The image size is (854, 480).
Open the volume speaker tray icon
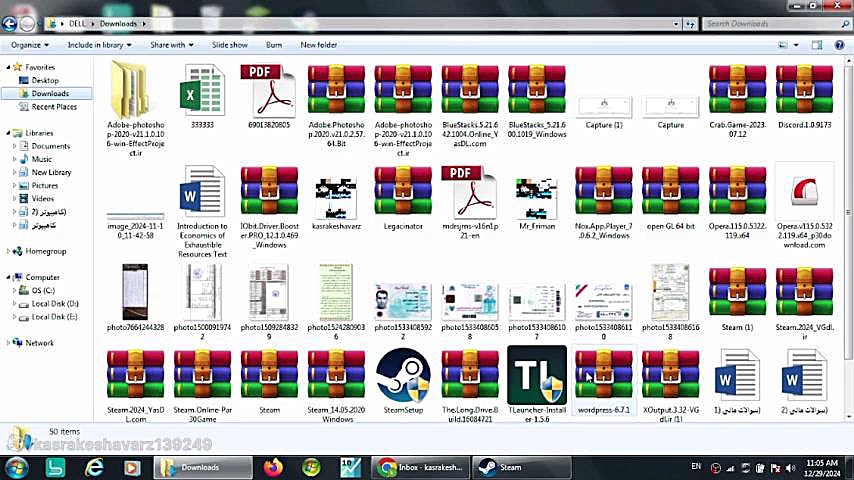coord(790,468)
